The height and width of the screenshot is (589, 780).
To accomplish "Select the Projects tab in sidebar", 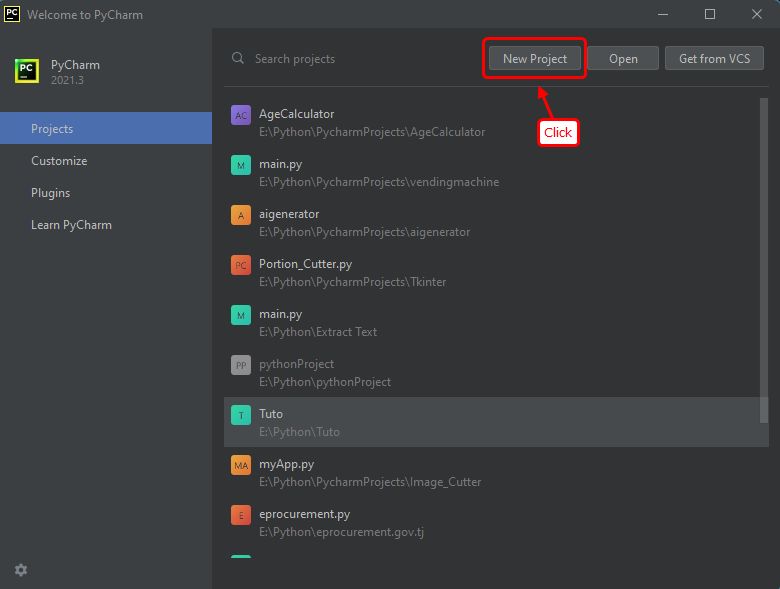I will (106, 128).
